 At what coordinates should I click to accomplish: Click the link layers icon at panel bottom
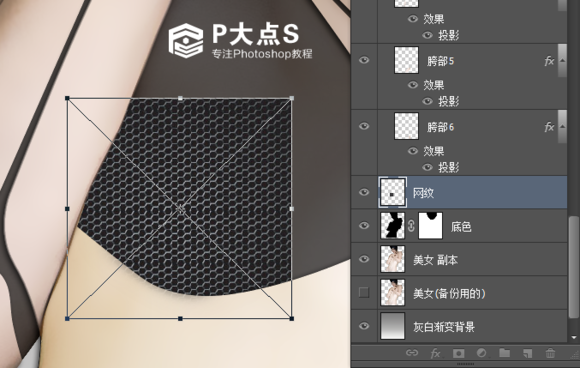click(x=412, y=352)
